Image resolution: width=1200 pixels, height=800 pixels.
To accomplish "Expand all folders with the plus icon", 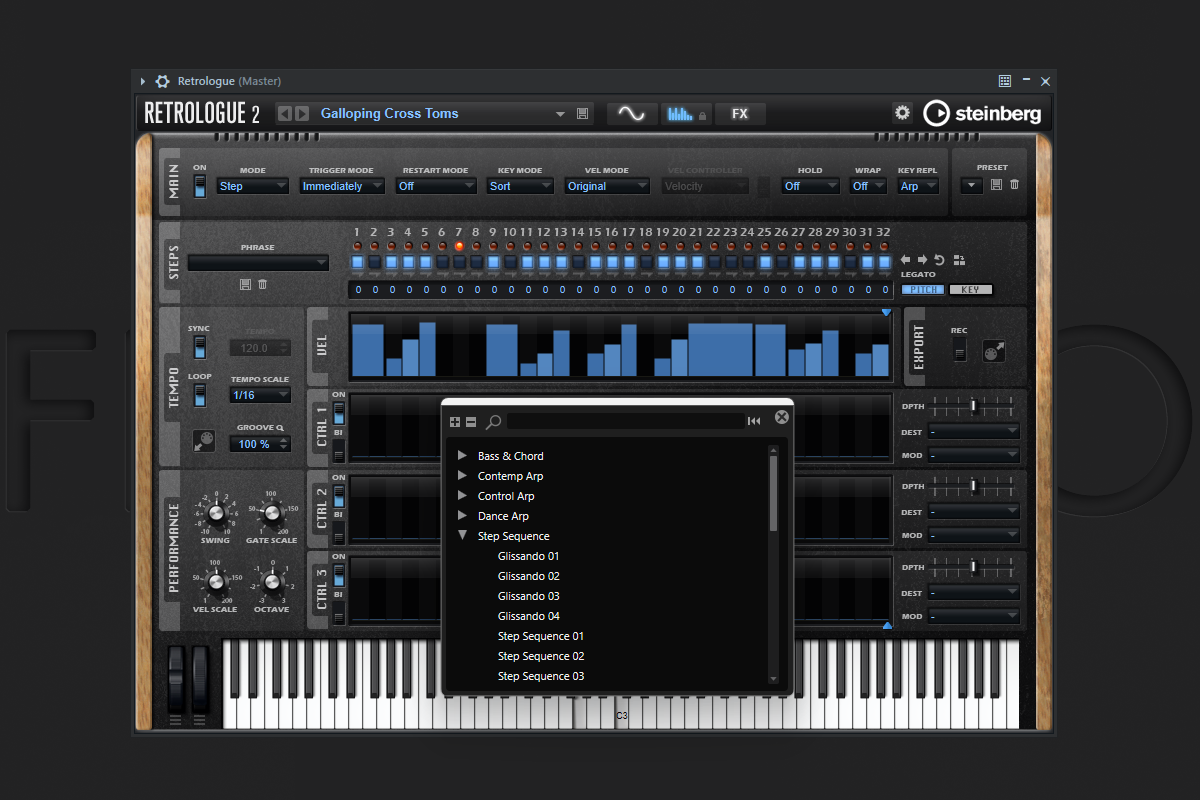I will tap(455, 421).
